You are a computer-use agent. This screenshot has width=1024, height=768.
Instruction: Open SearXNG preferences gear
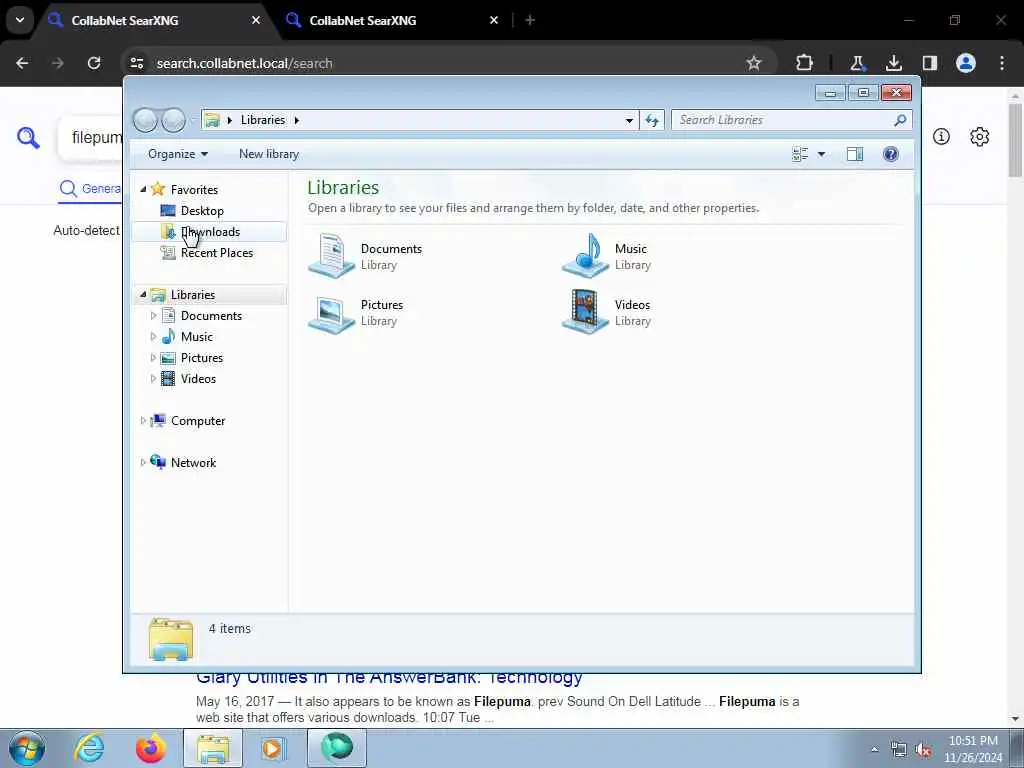pos(980,136)
